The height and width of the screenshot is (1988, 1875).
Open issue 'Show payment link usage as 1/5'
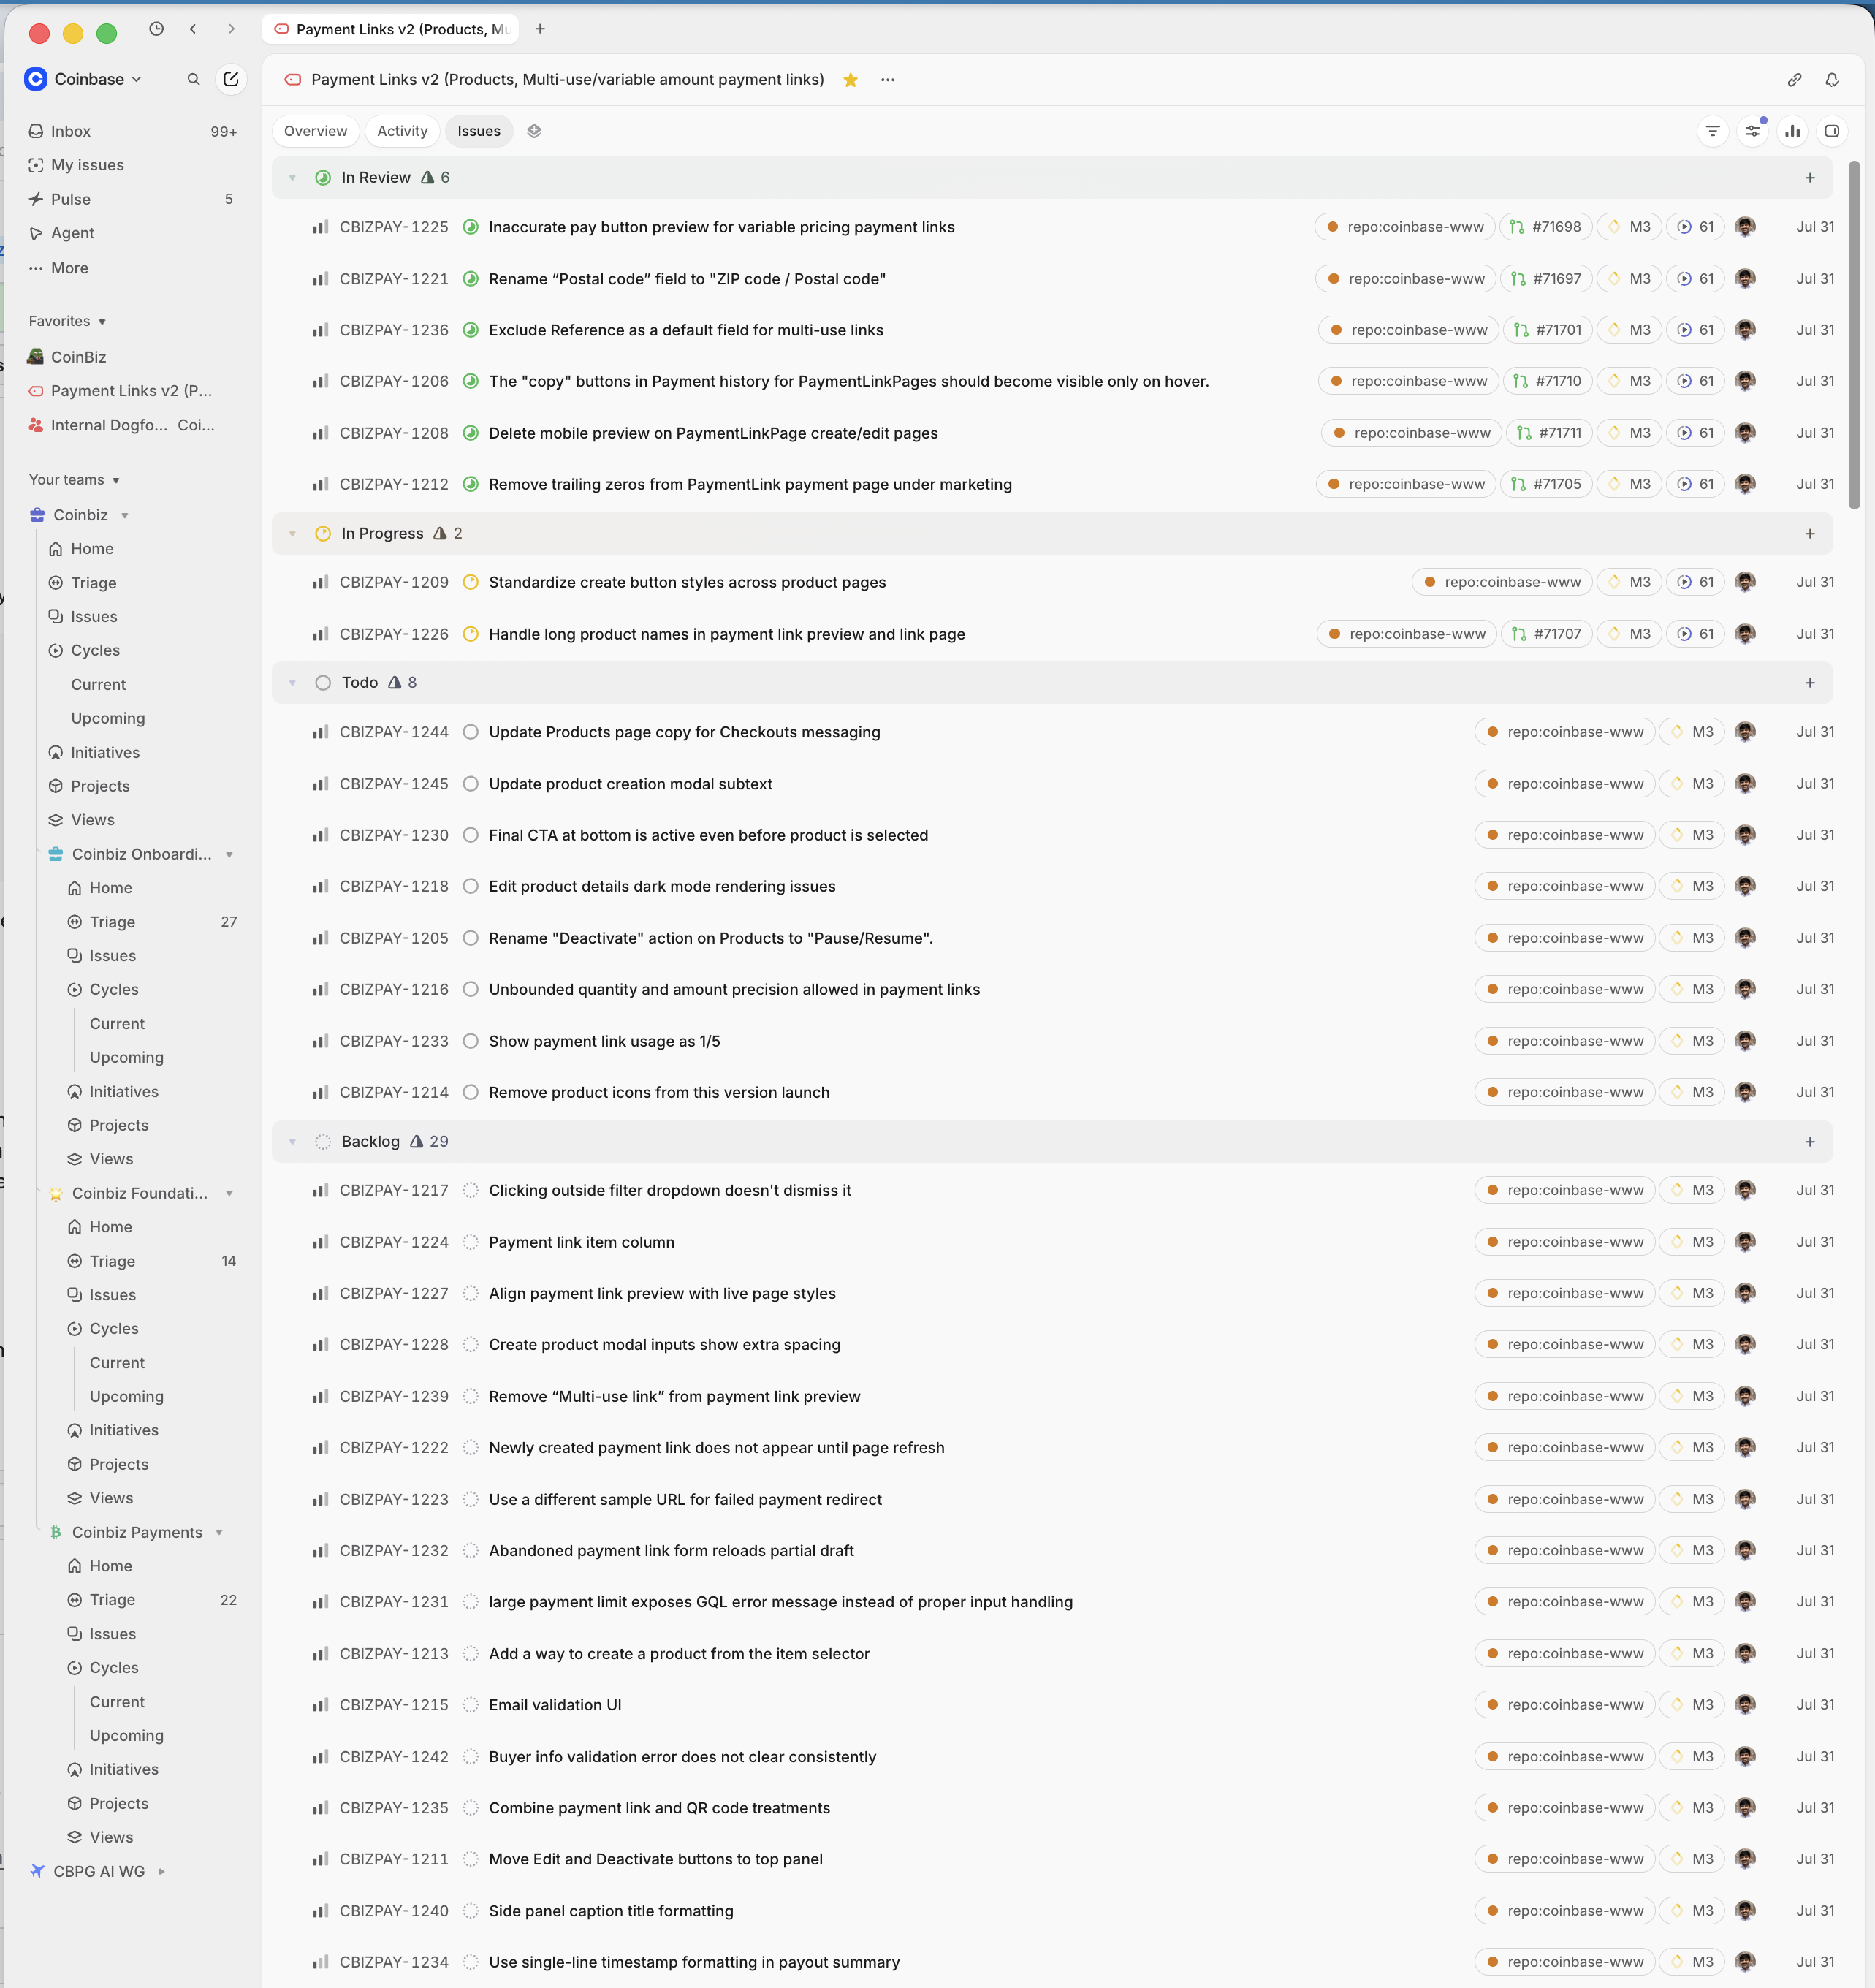tap(604, 1041)
